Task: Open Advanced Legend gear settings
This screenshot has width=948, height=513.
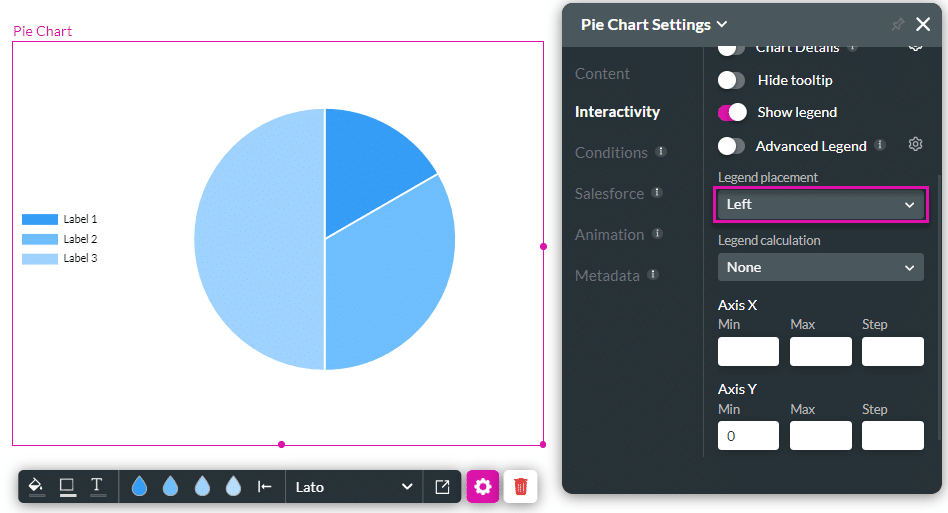Action: click(915, 145)
